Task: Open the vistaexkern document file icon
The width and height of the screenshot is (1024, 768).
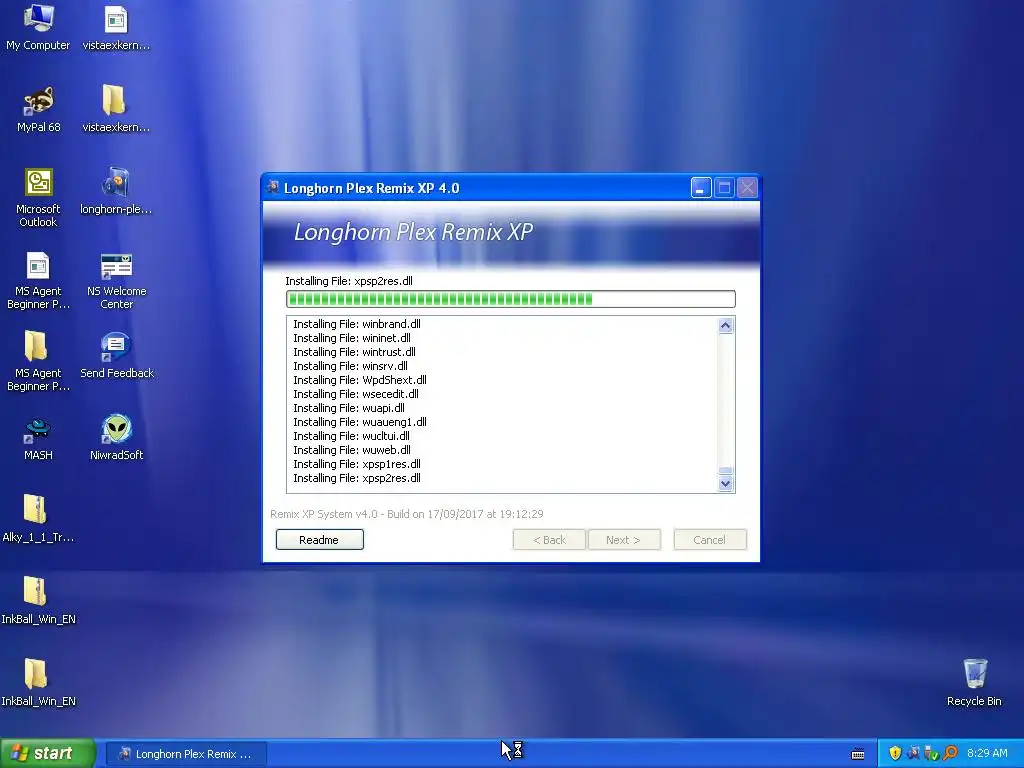Action: click(x=116, y=27)
